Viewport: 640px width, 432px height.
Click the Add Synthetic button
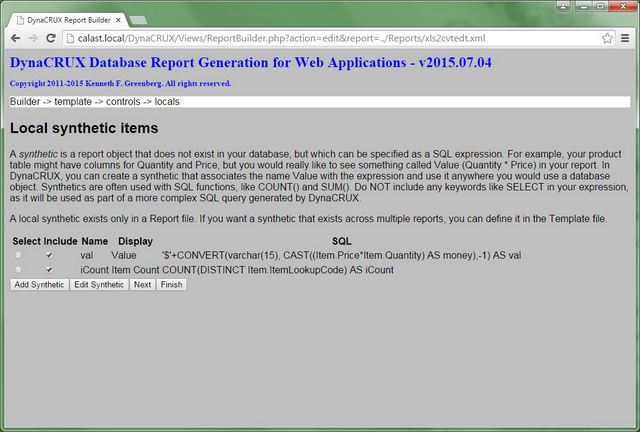[39, 285]
